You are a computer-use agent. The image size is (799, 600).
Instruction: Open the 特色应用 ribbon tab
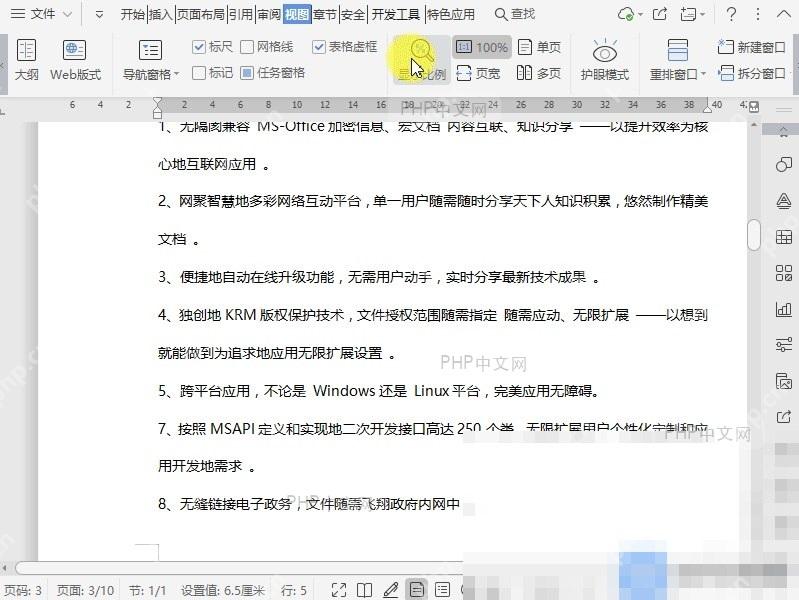450,15
